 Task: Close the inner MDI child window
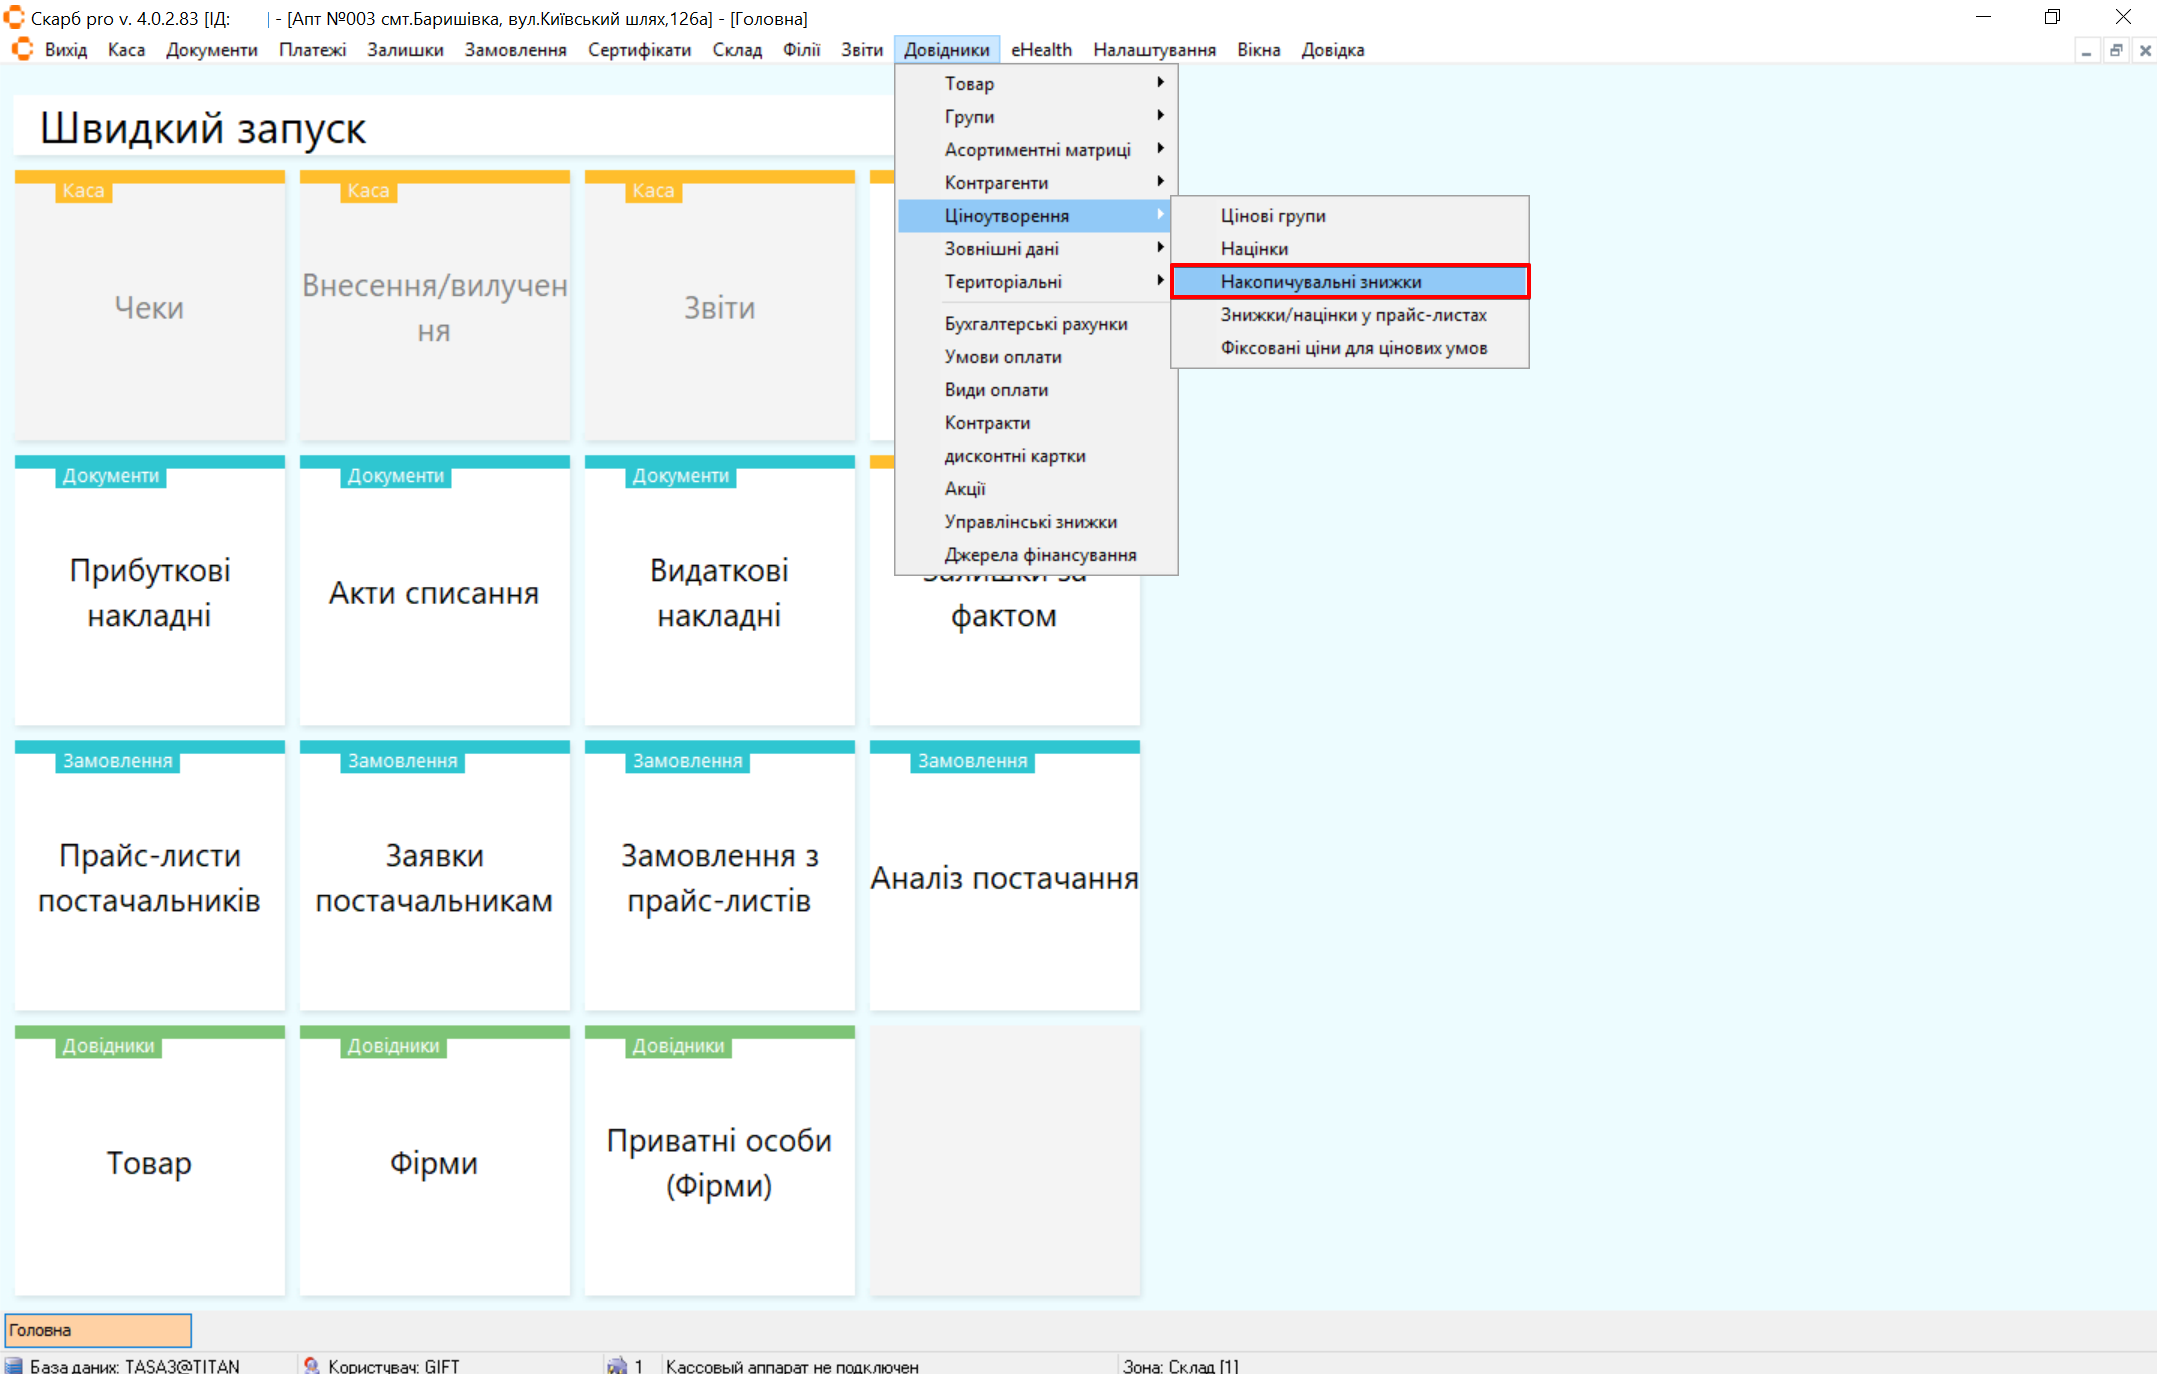[x=2144, y=50]
